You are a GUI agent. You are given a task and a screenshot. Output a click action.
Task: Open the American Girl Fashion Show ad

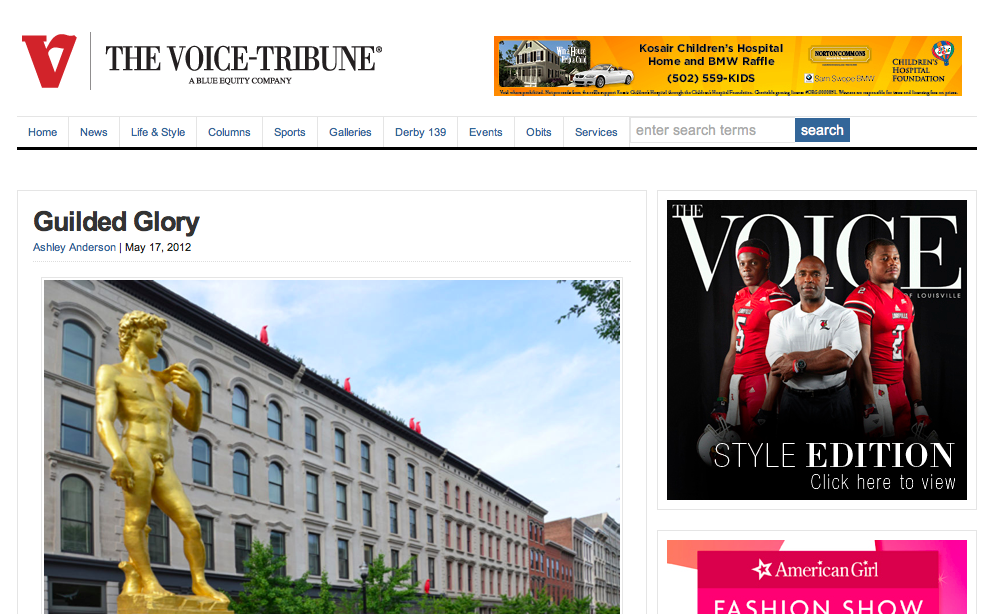817,577
